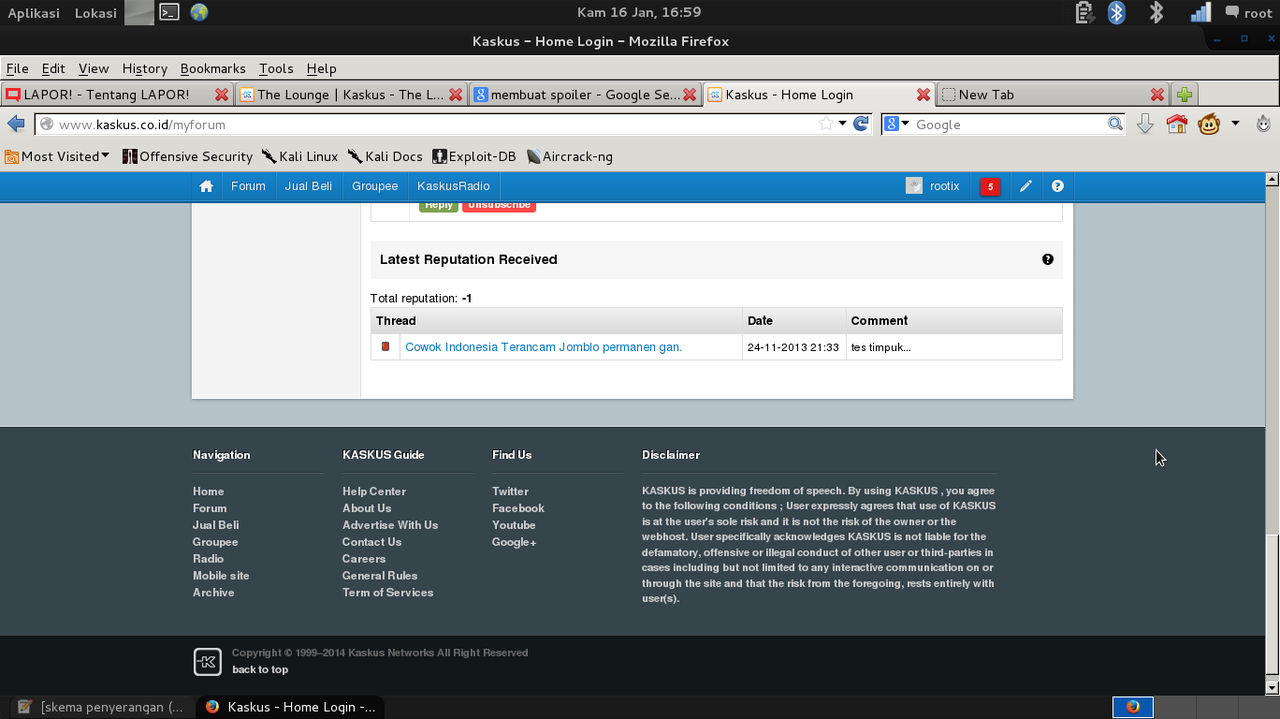Open the Downloads arrow icon
The width and height of the screenshot is (1280, 719).
(x=1146, y=124)
